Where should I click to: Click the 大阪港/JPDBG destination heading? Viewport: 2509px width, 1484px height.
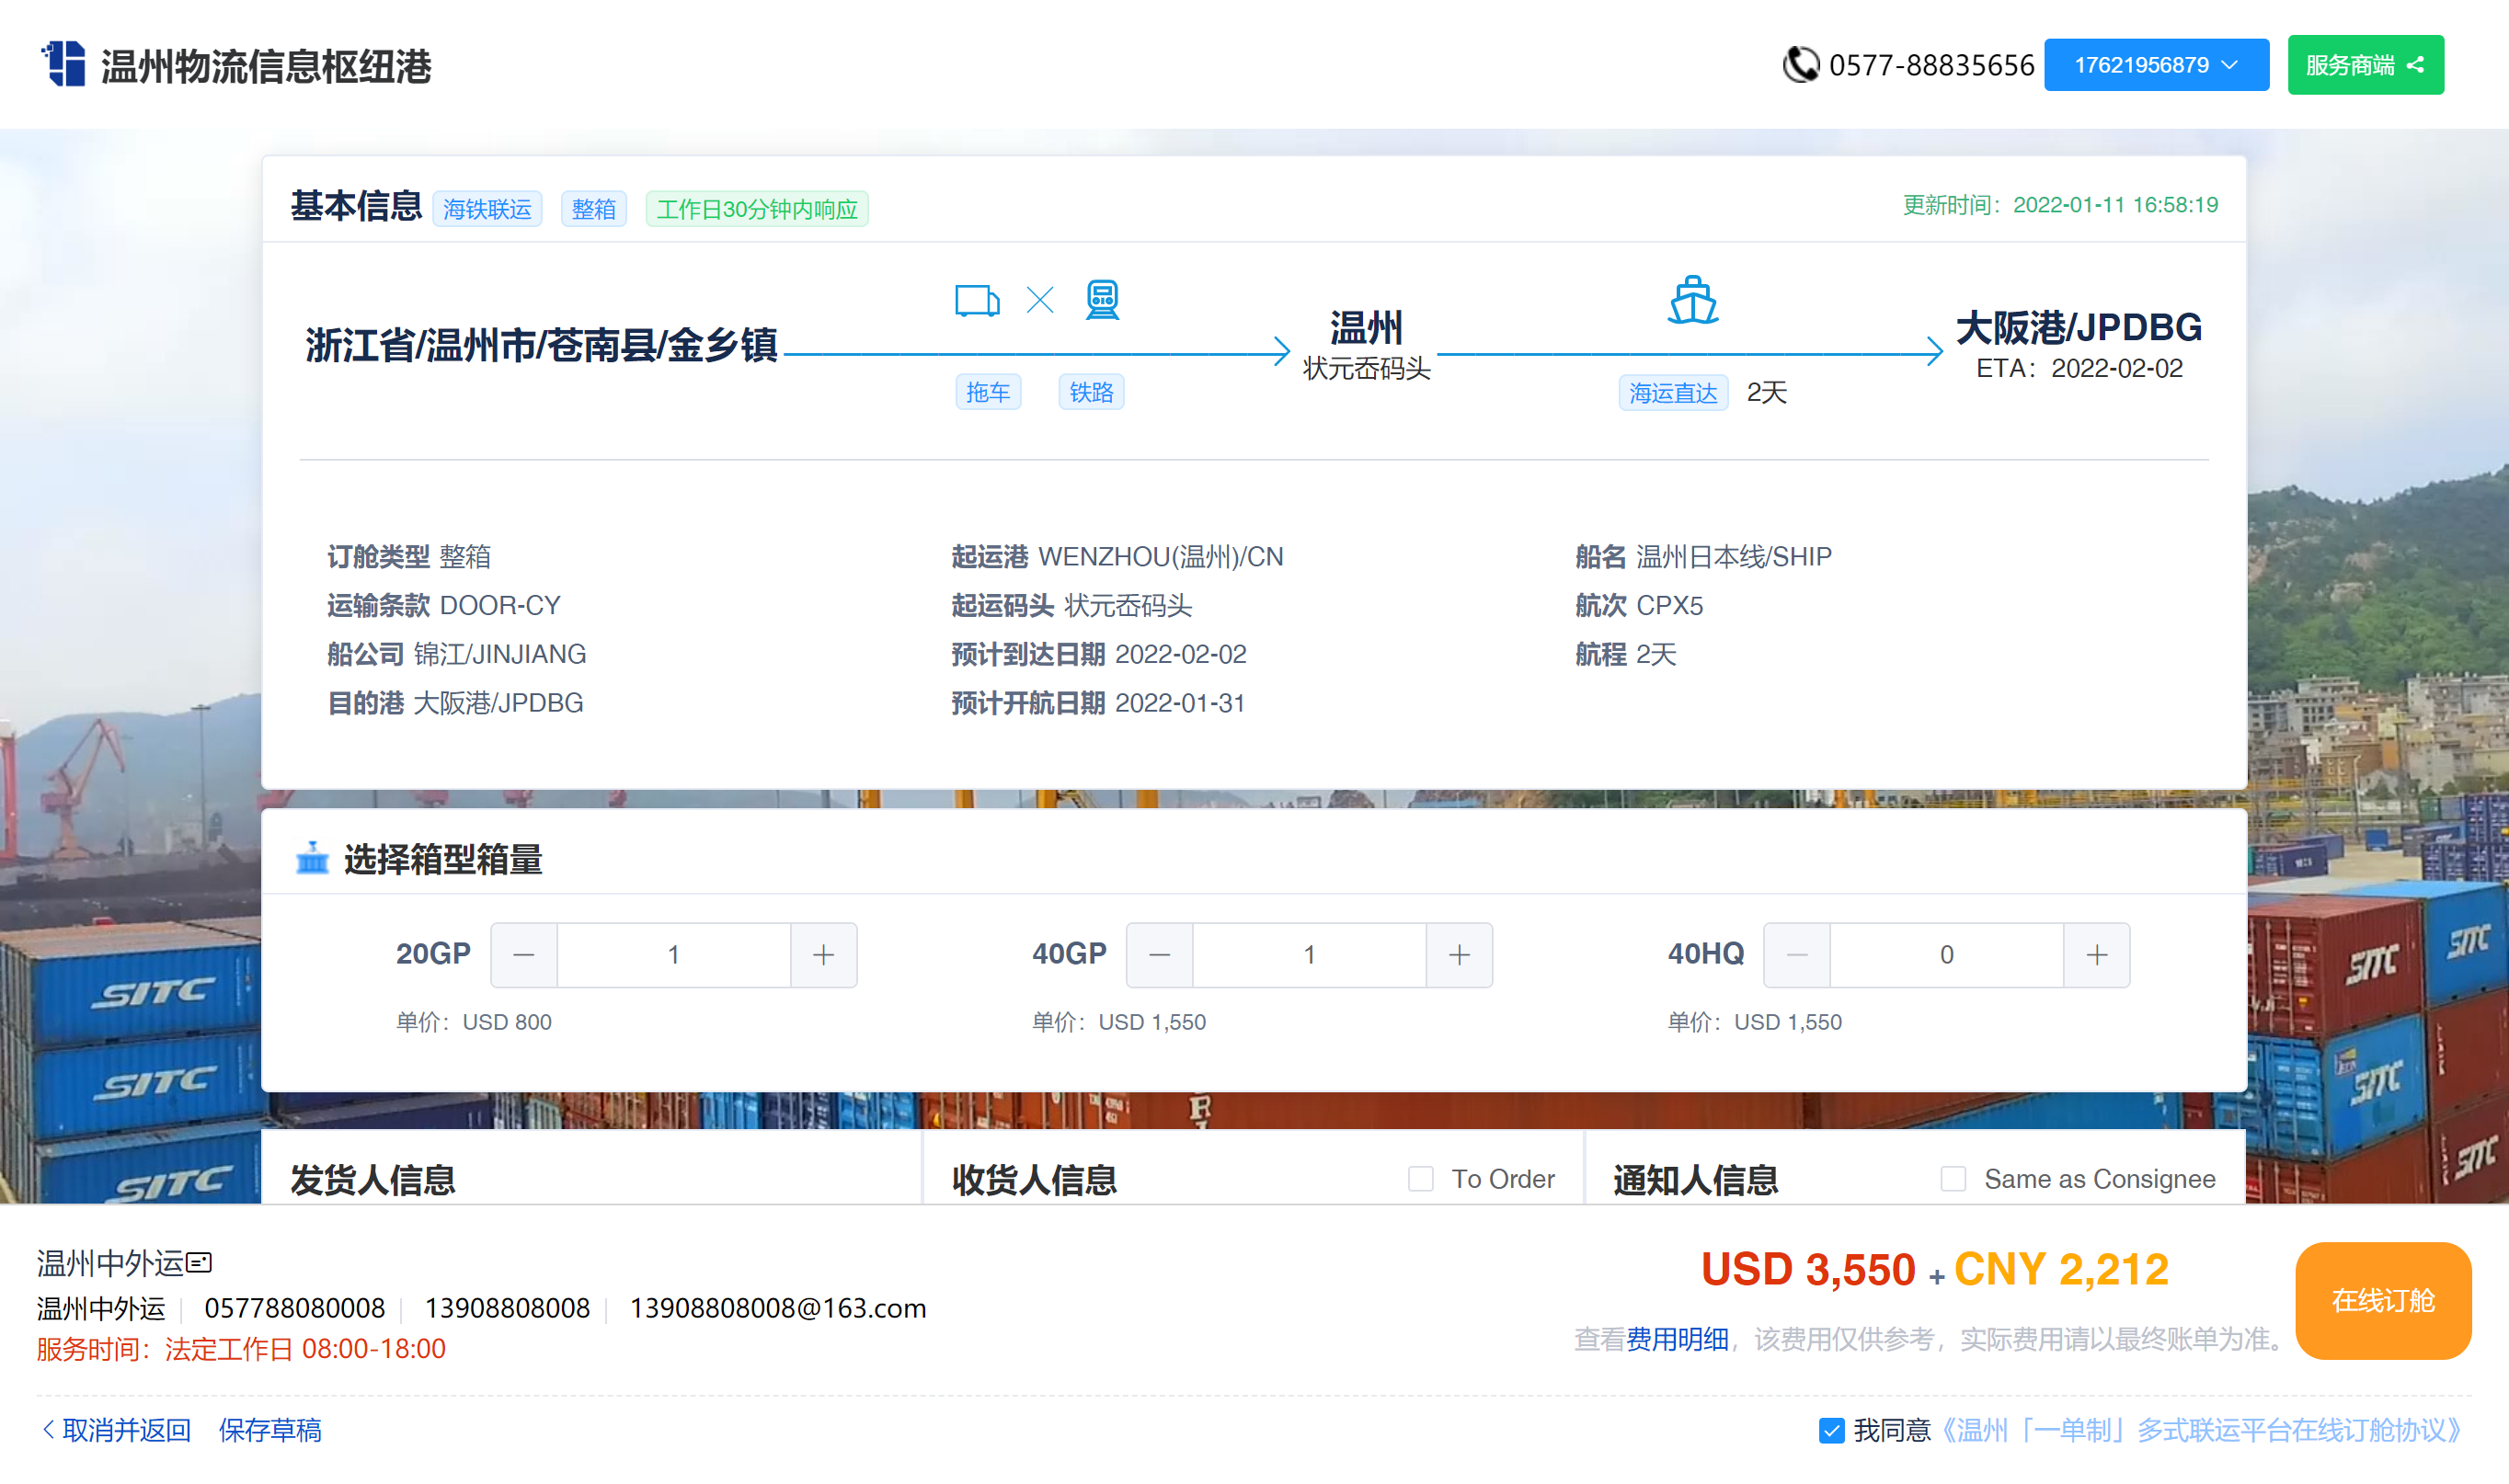pyautogui.click(x=2079, y=328)
